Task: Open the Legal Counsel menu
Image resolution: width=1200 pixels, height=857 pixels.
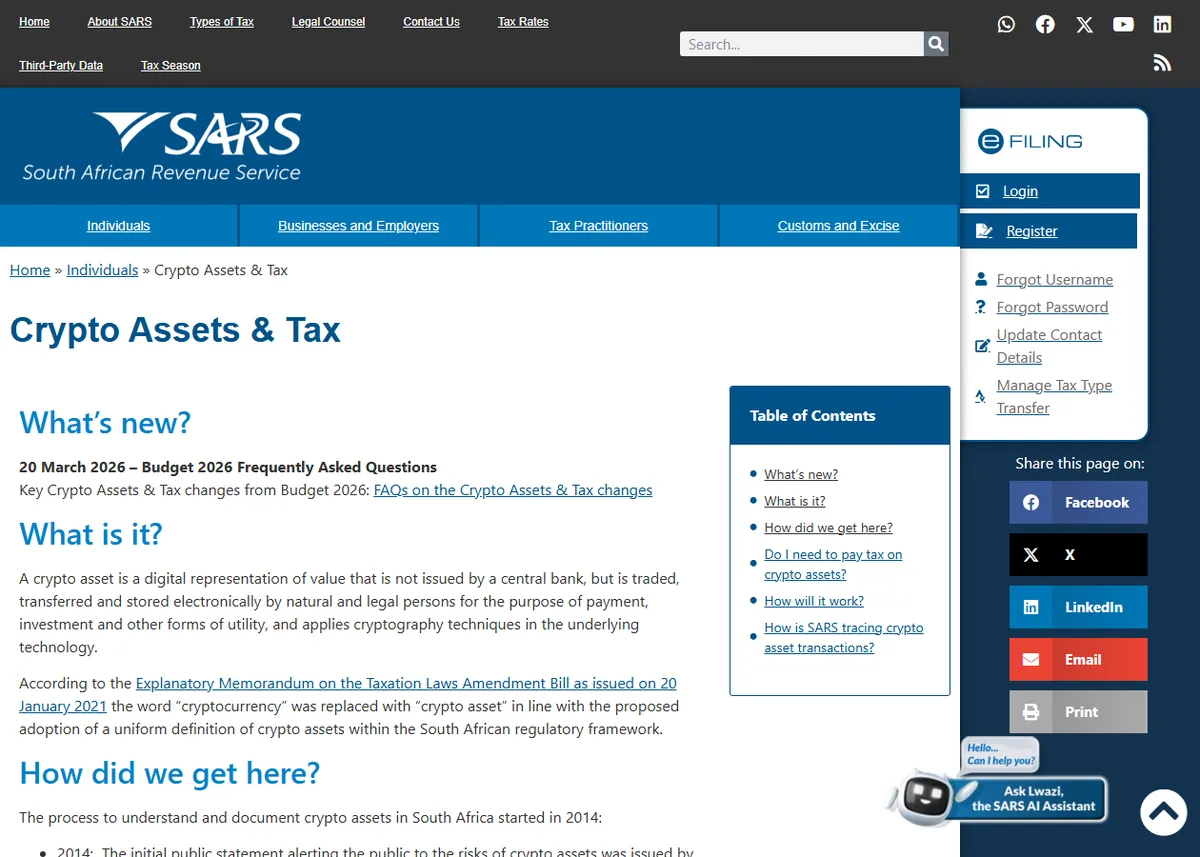Action: point(329,22)
